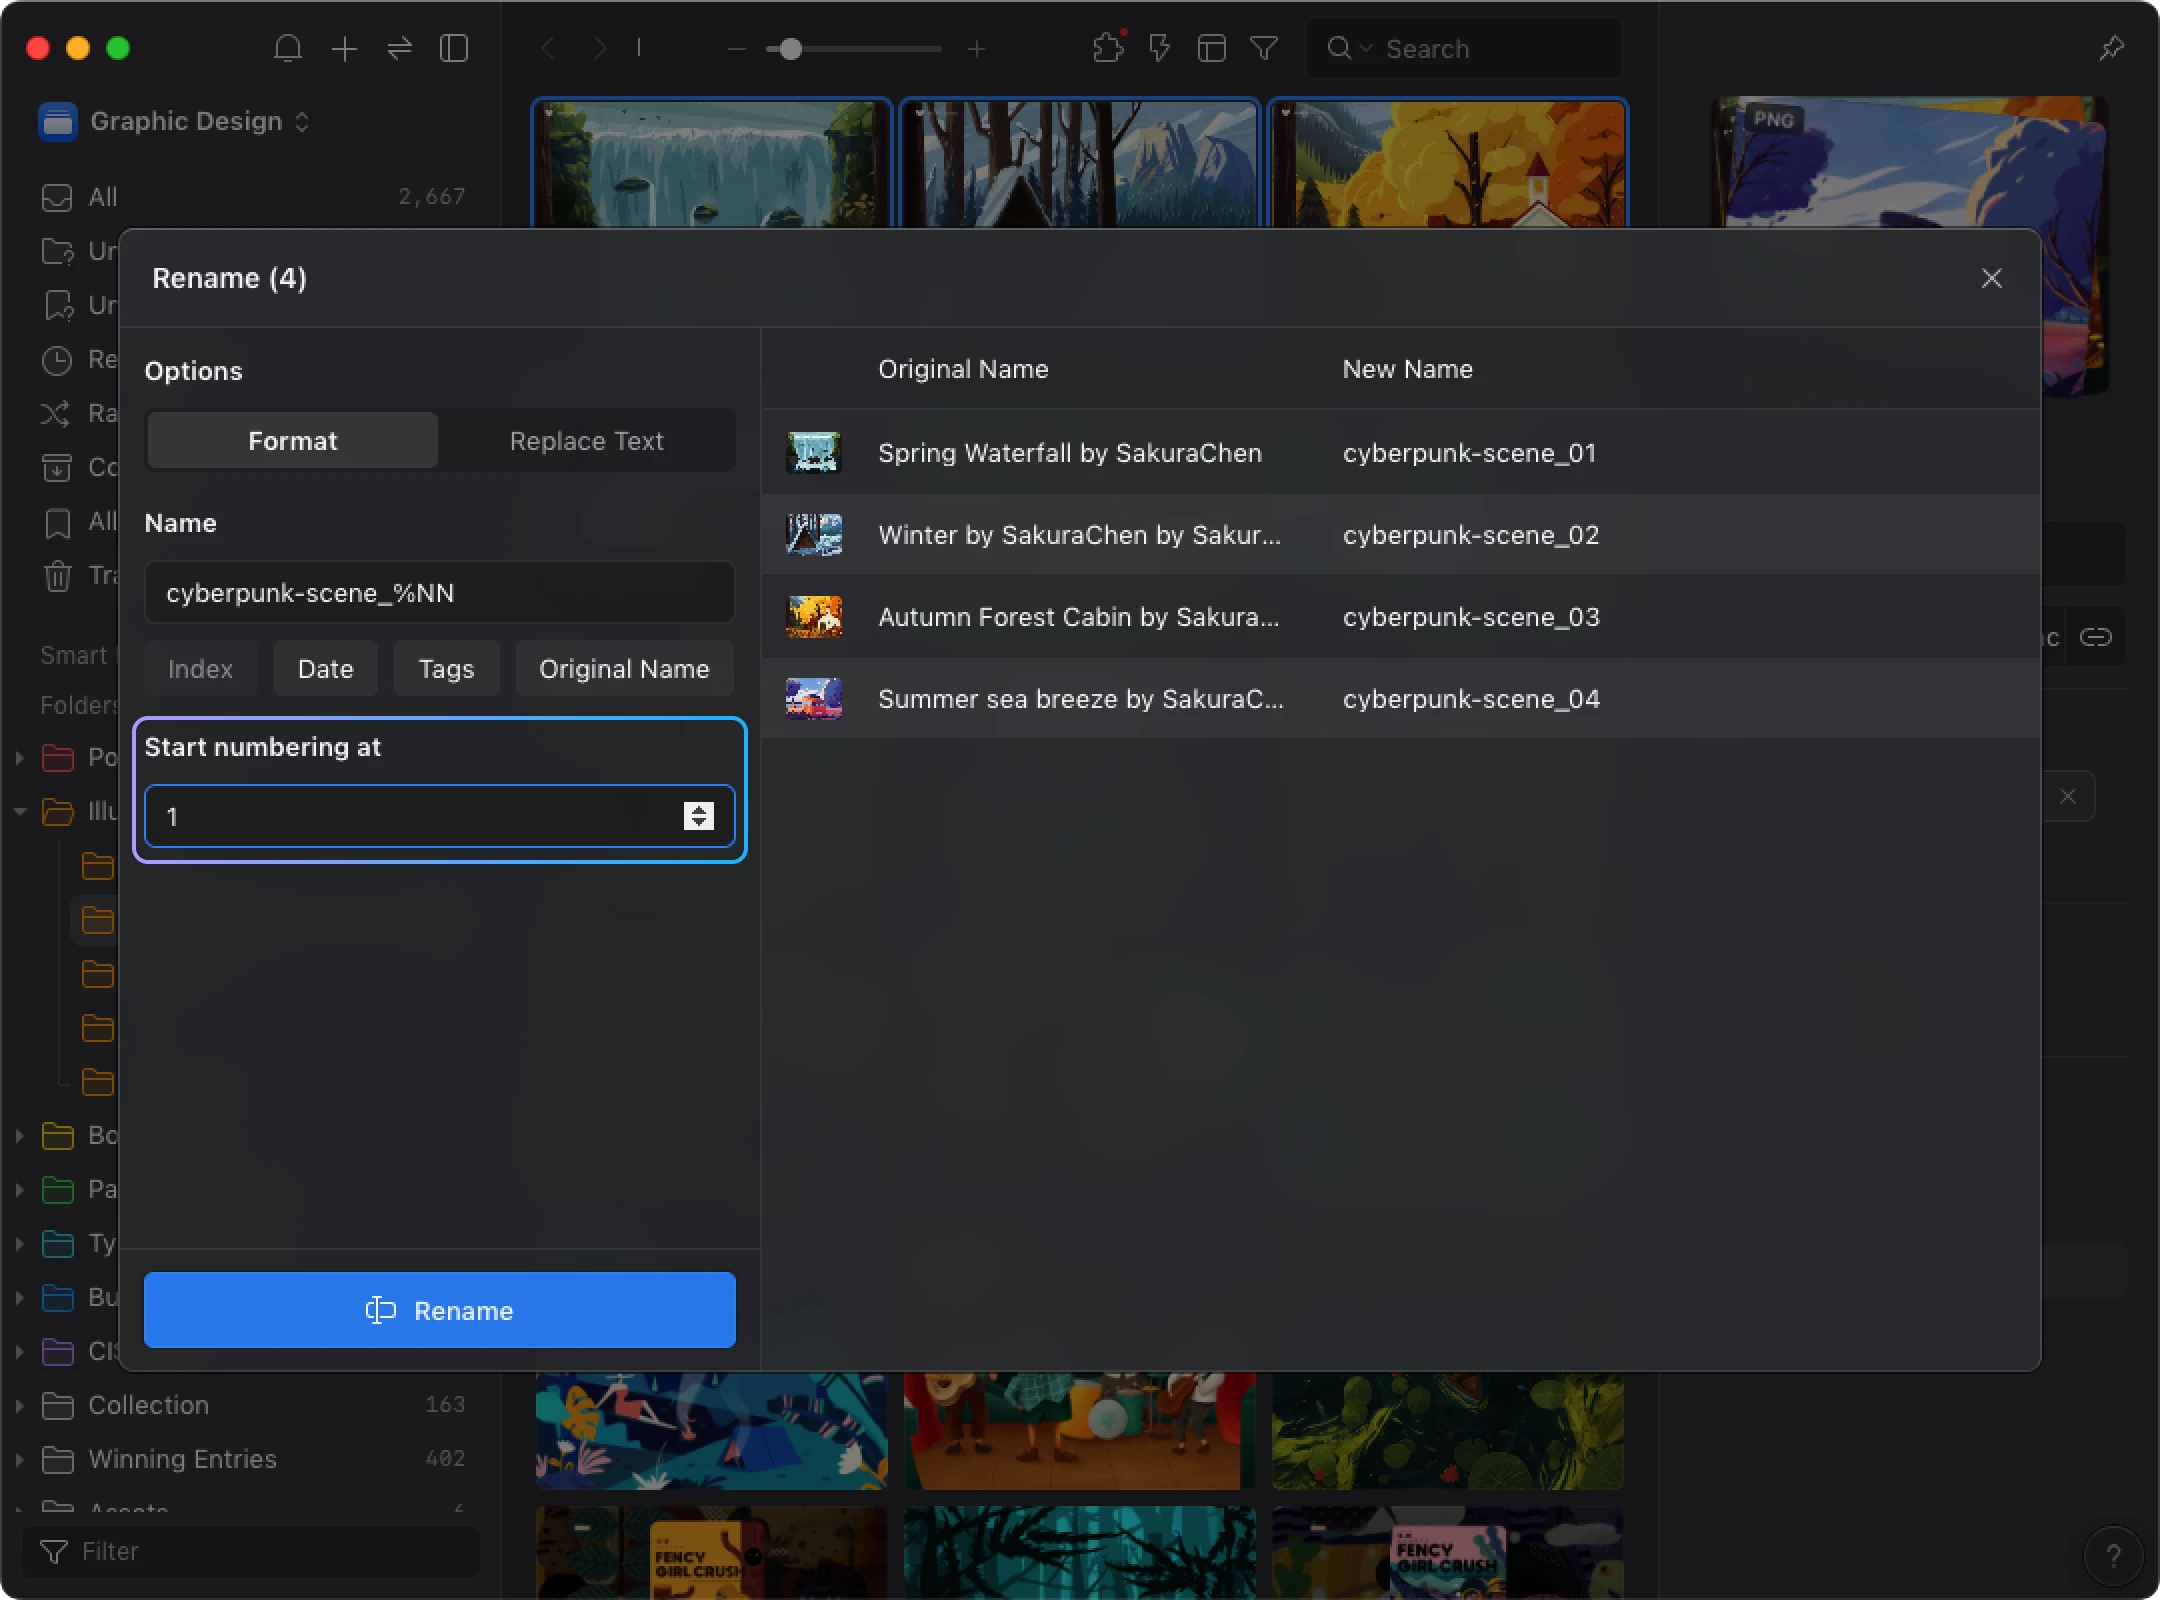Switch to the Format tab
The height and width of the screenshot is (1600, 2160).
point(292,441)
